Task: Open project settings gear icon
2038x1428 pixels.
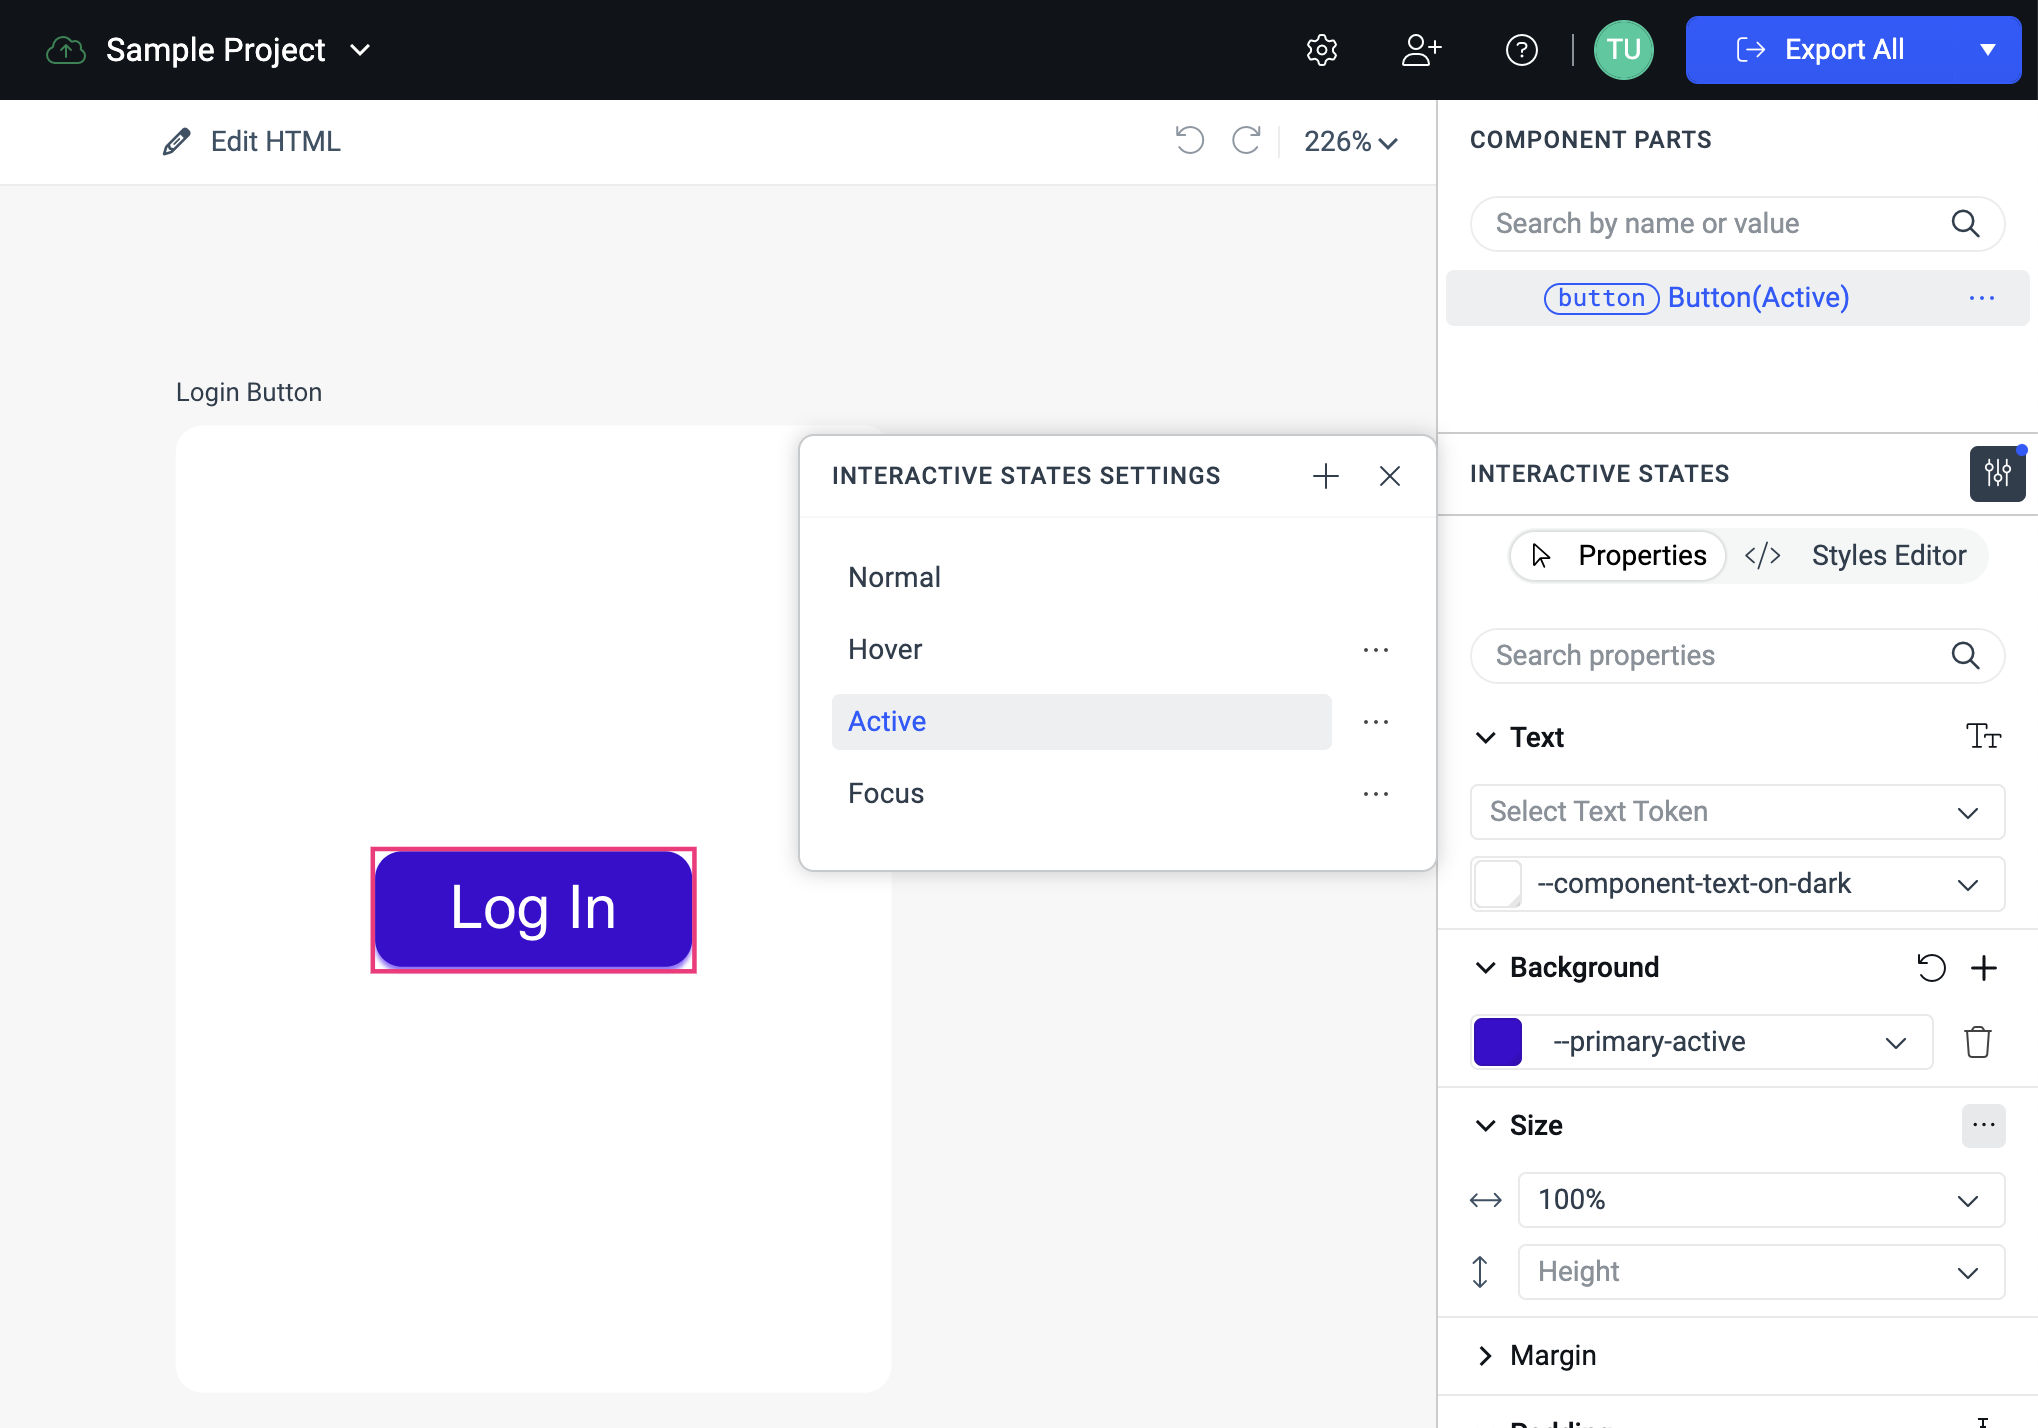Action: (1321, 50)
